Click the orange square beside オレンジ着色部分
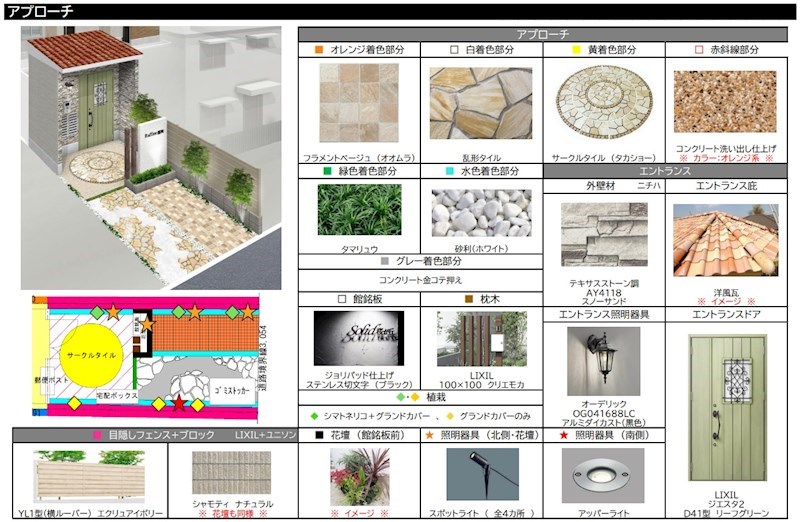This screenshot has height=522, width=800. (318, 49)
